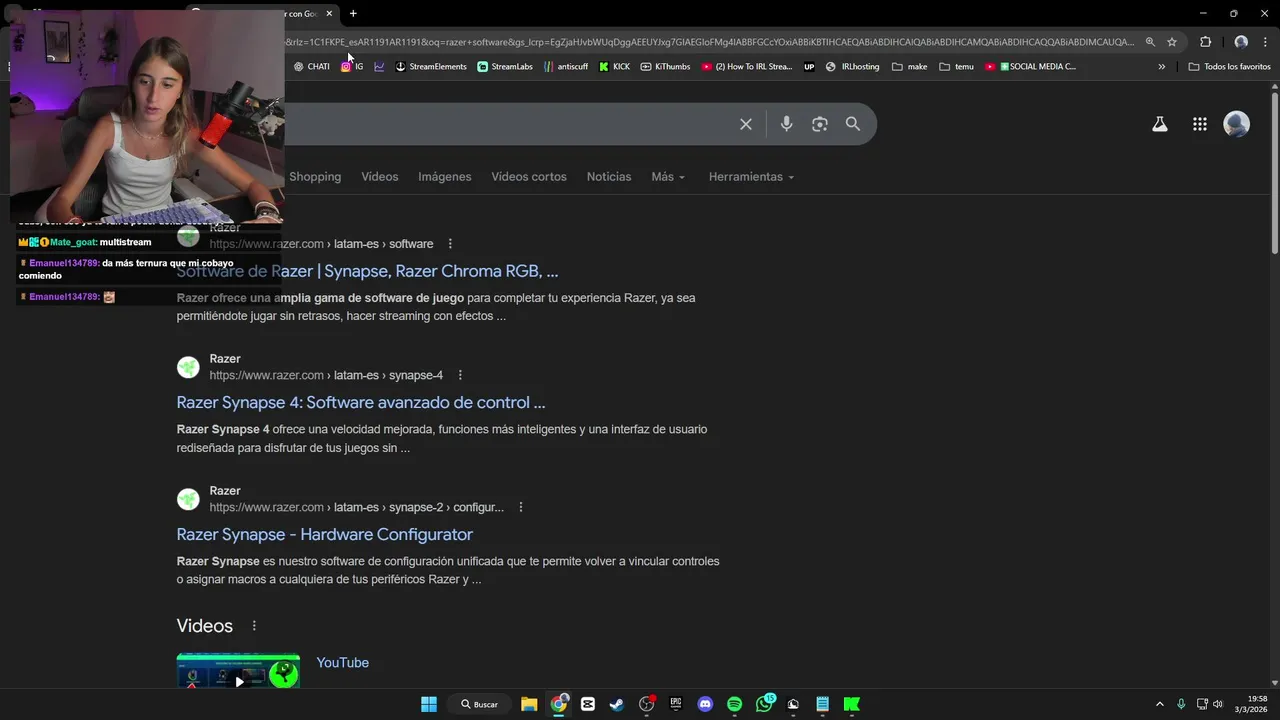The width and height of the screenshot is (1280, 720).
Task: Switch to the Shopping results tab
Action: tap(315, 177)
